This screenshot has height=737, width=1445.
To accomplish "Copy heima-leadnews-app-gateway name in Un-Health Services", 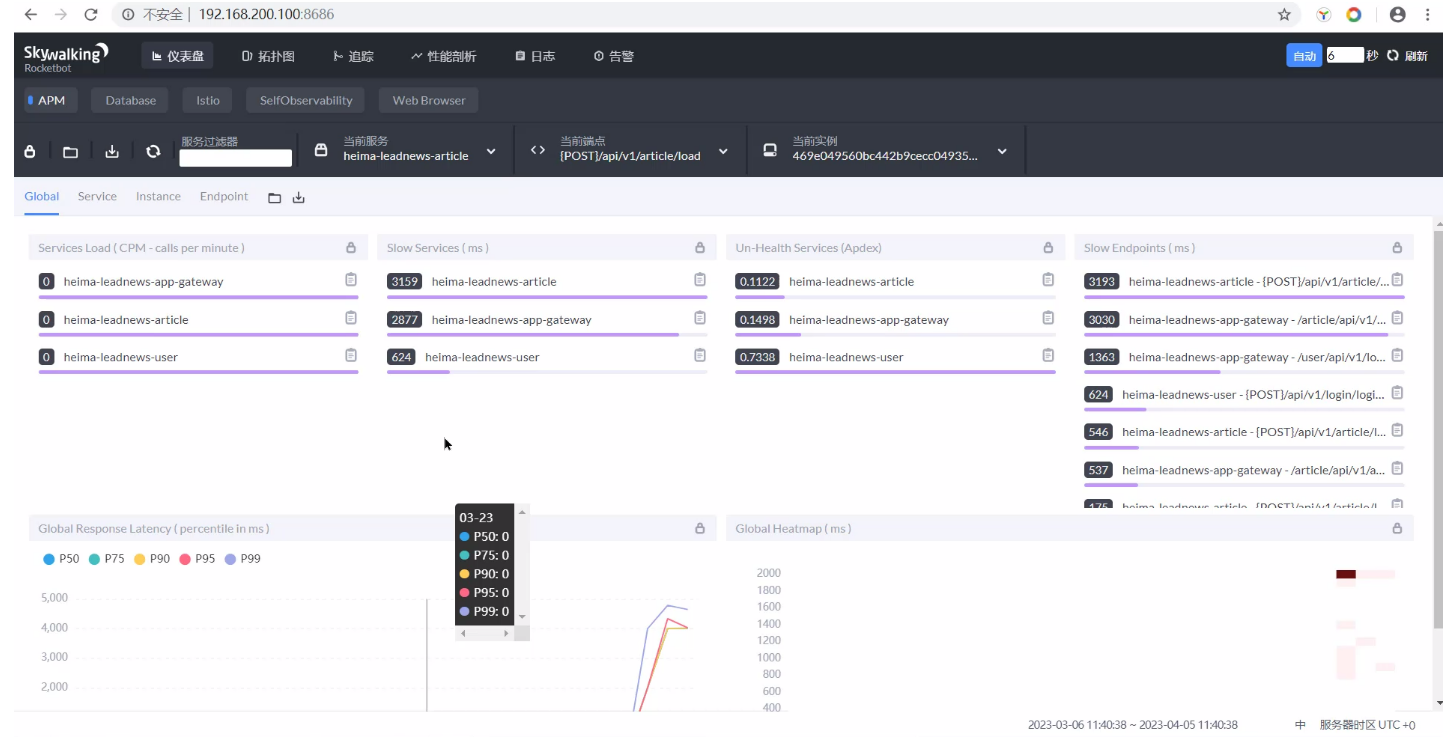I will [1048, 318].
